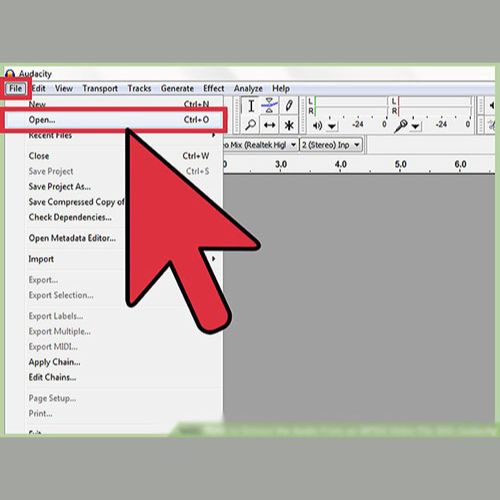Click the Audacity headphones title icon
This screenshot has width=500, height=500.
(10, 73)
